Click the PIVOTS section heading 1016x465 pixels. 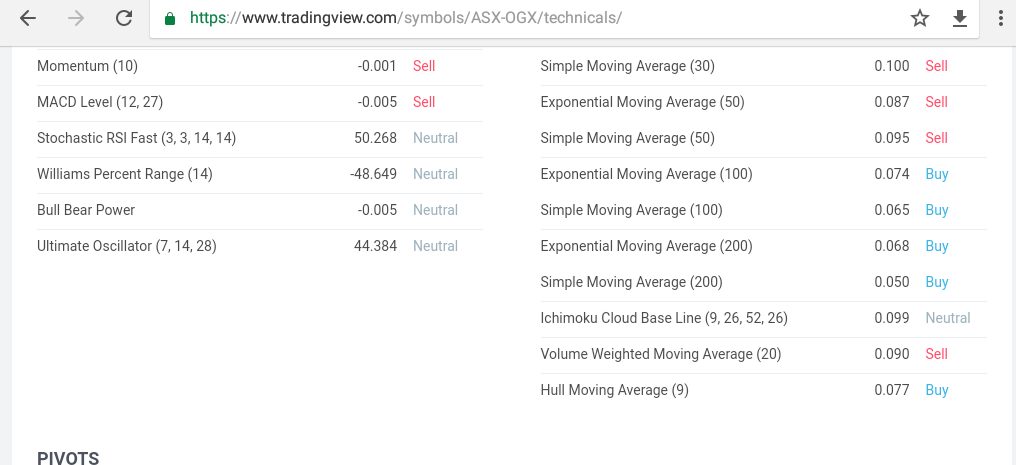coord(68,458)
